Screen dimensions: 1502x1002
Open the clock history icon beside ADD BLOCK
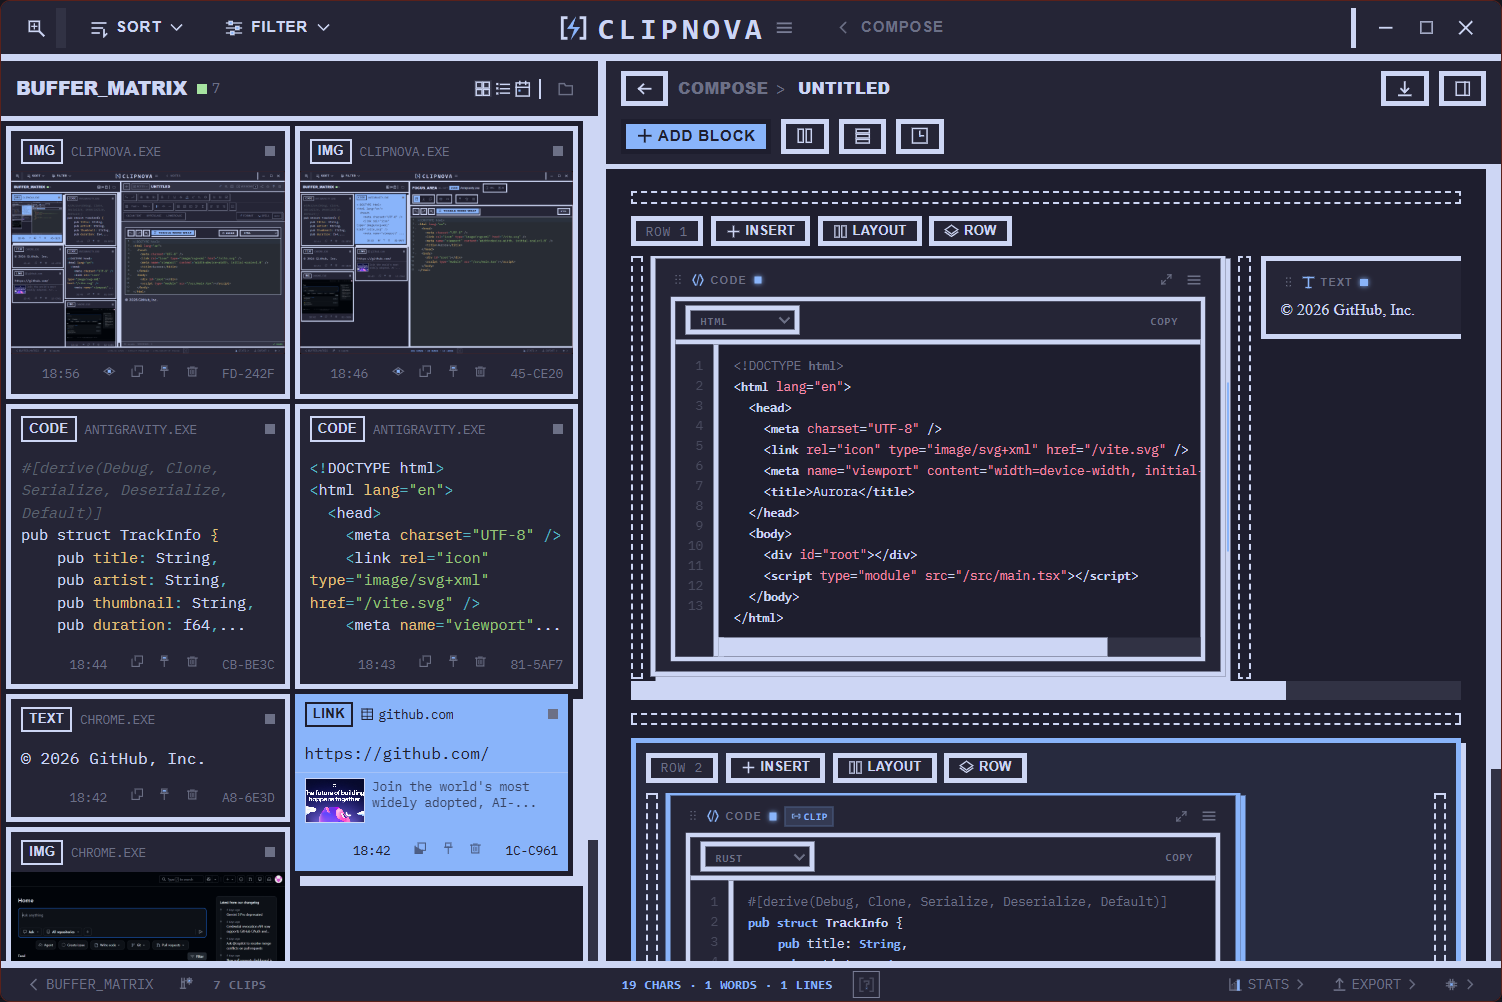[920, 136]
